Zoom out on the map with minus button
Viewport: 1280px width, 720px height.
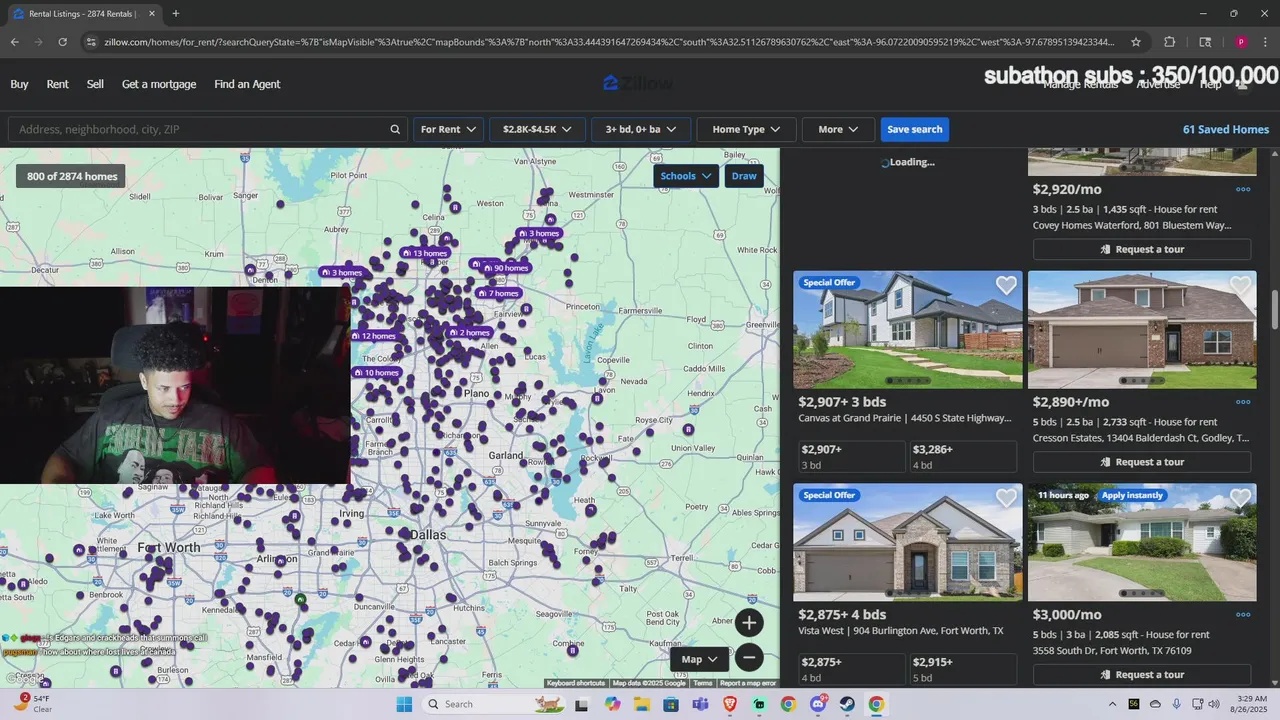pos(749,657)
